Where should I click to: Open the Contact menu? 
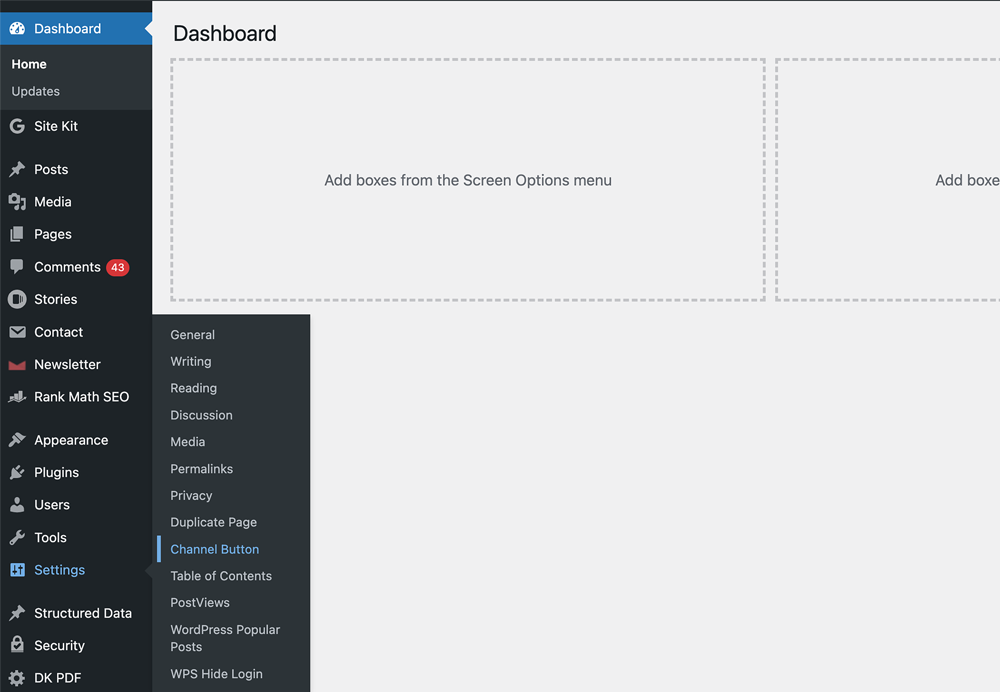(59, 332)
